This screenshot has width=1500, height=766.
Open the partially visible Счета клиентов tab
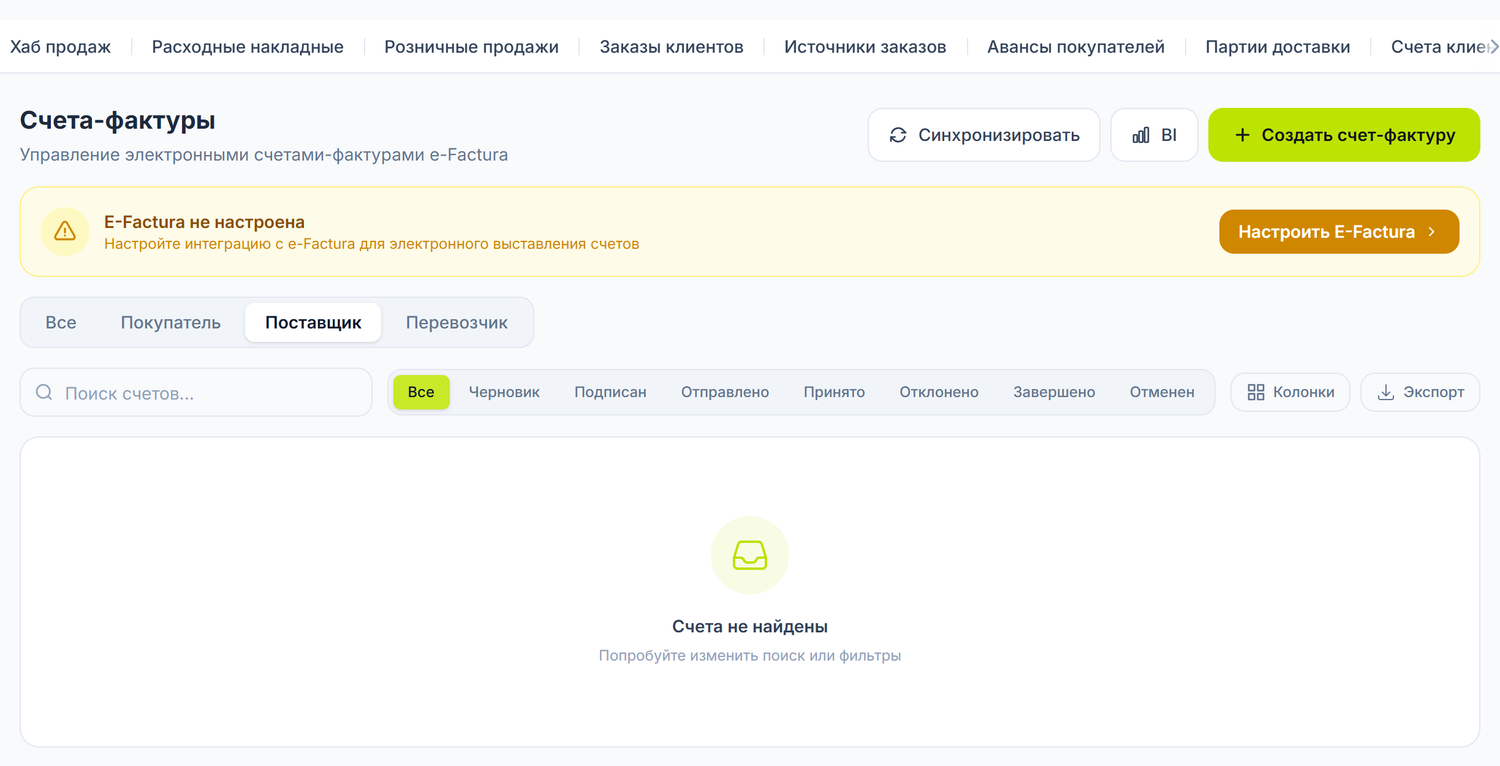[x=1440, y=47]
